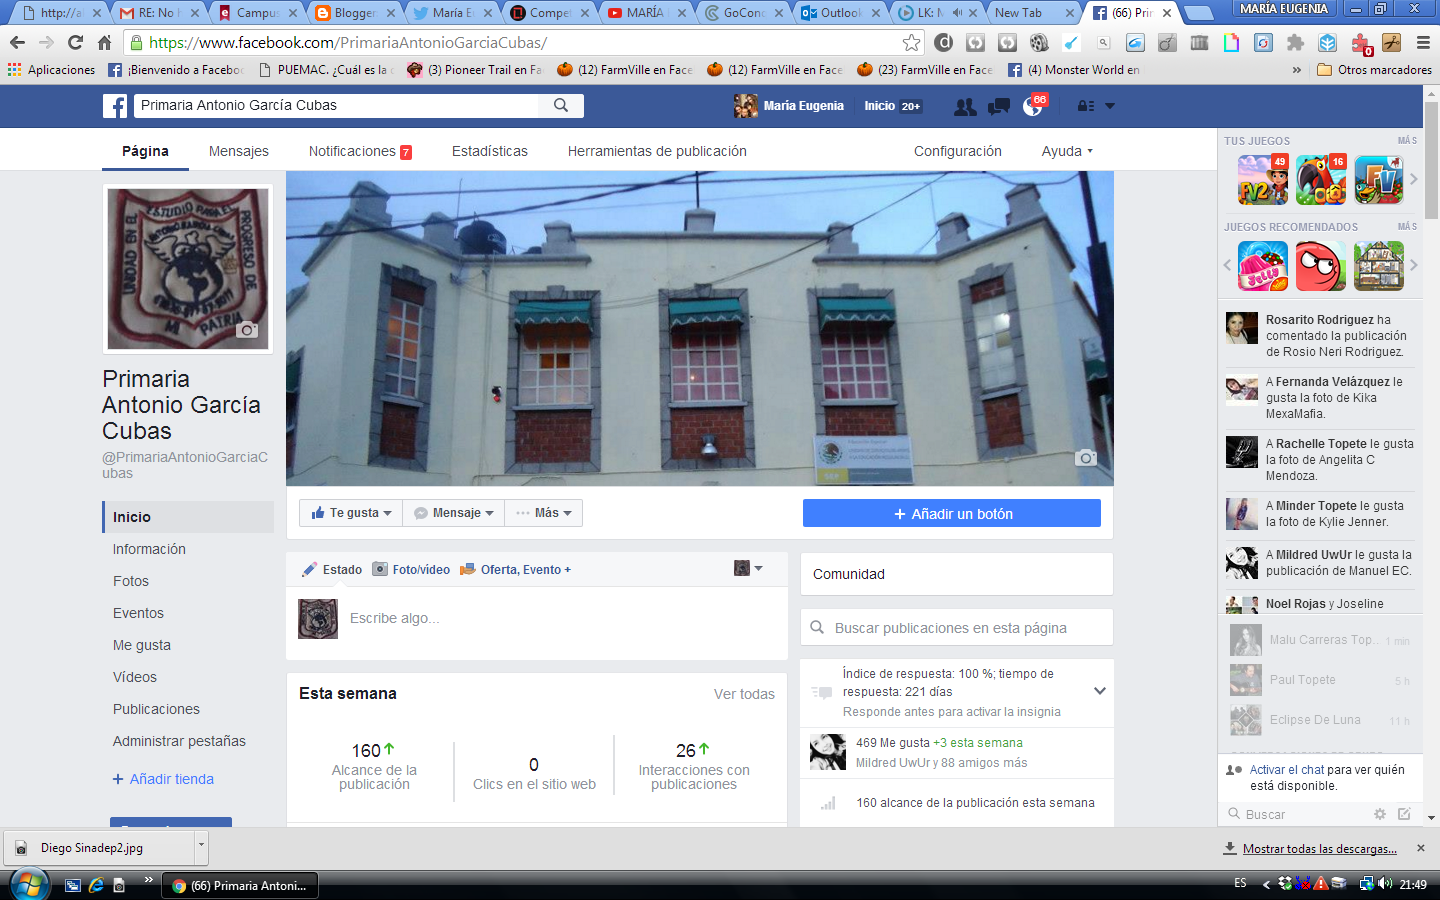Open the Facebook messages icon
The image size is (1440, 900).
tap(998, 106)
